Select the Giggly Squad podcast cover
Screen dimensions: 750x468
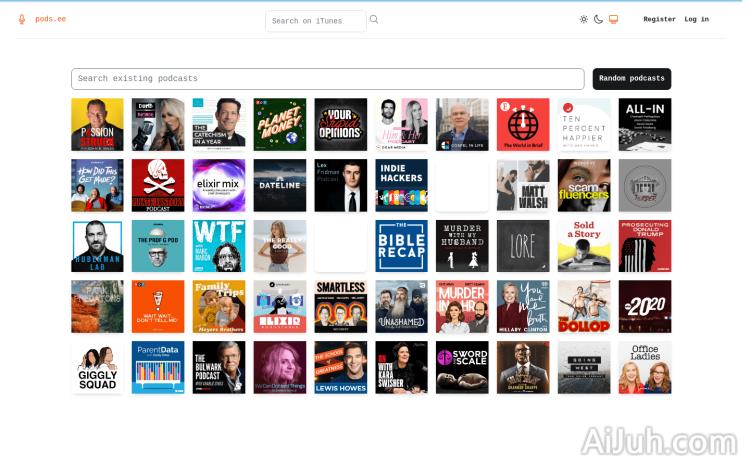coord(97,368)
